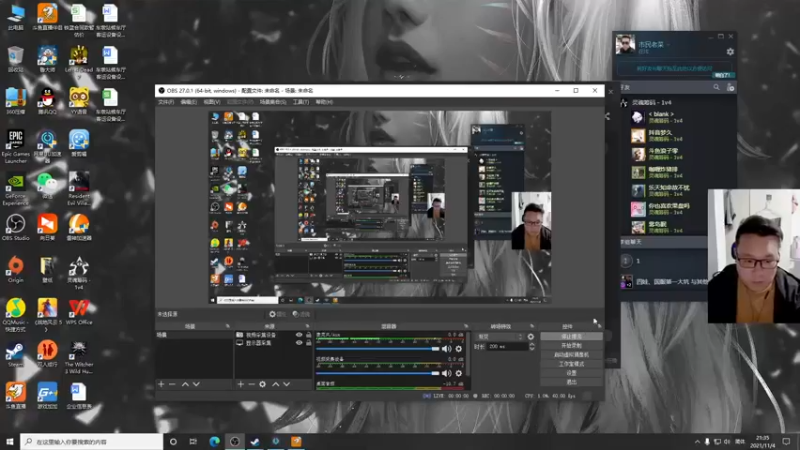
Task: Mute the Mic/Aux mixer channel
Action: [446, 349]
